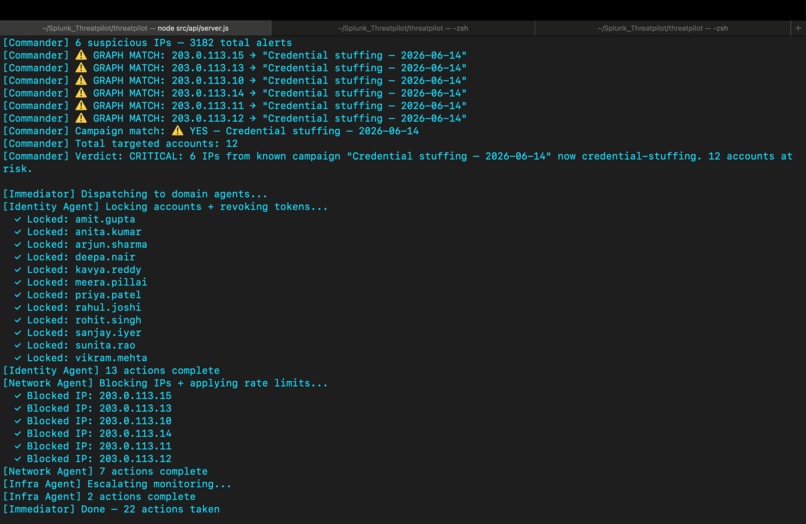The image size is (806, 524).
Task: Click the checkmark beside Locked: vikram.mehta
Action: coord(18,358)
